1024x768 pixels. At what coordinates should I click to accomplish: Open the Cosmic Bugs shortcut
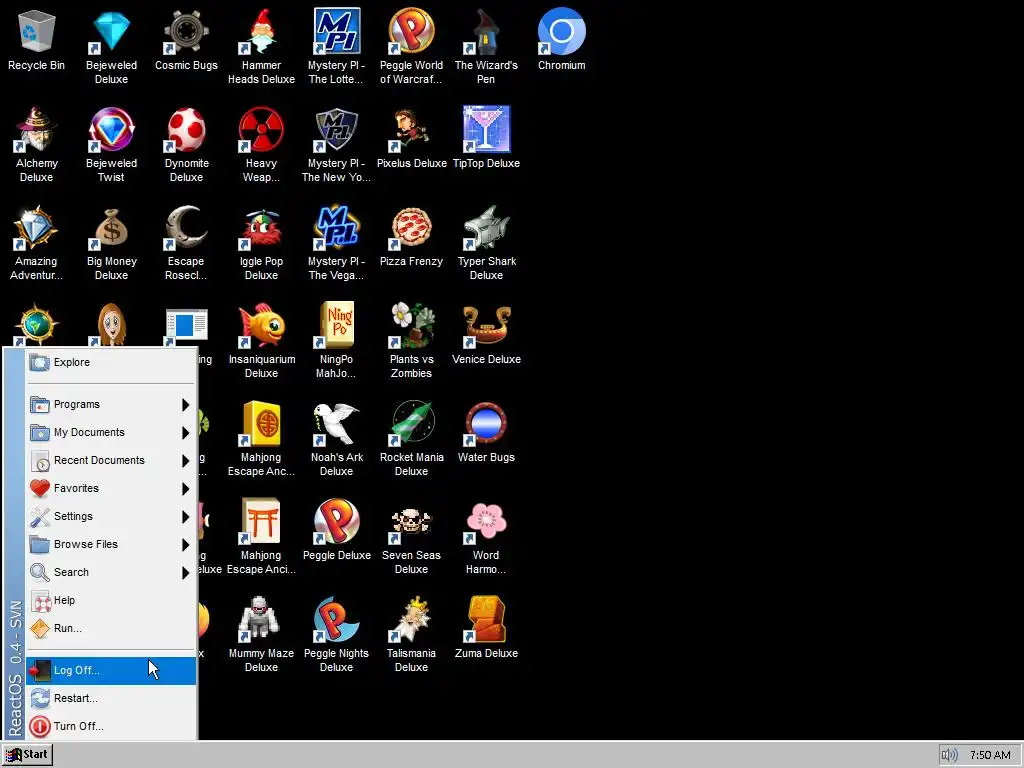click(x=186, y=31)
